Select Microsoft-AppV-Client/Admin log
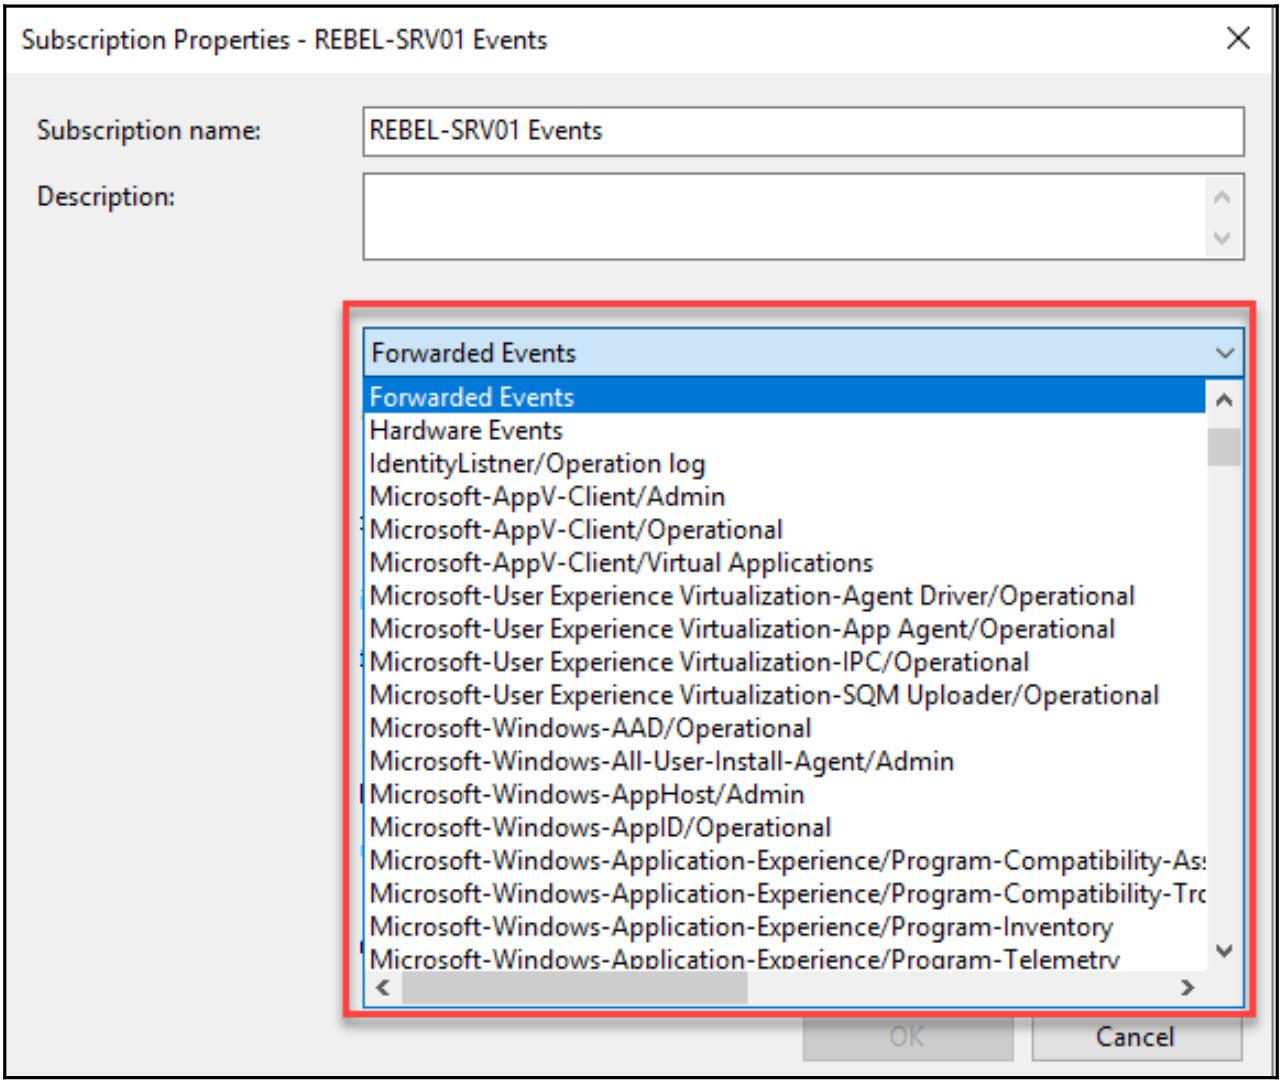This screenshot has width=1285, height=1084. 547,497
